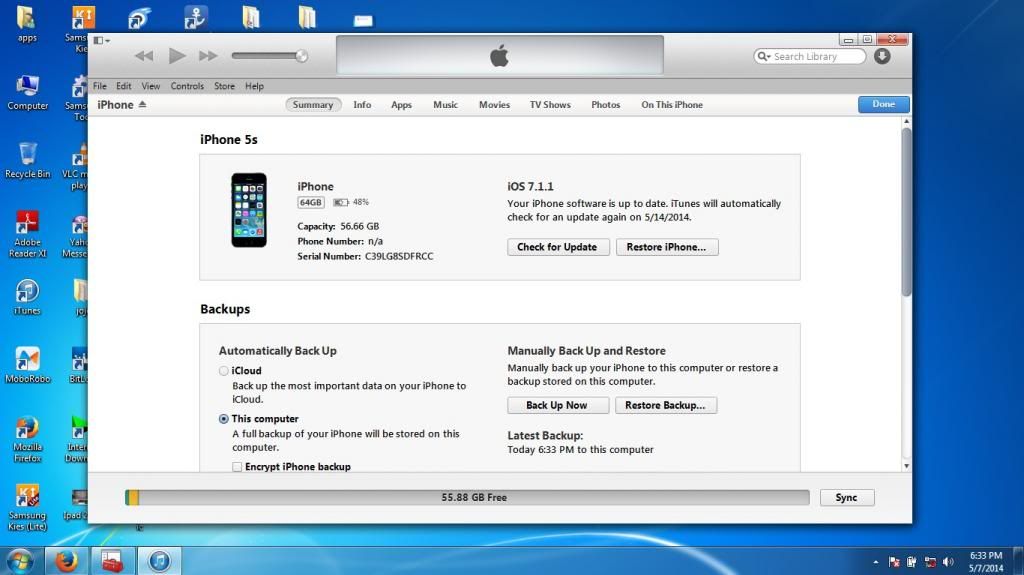Click the battery level icon
Image resolution: width=1024 pixels, height=575 pixels.
tap(340, 203)
